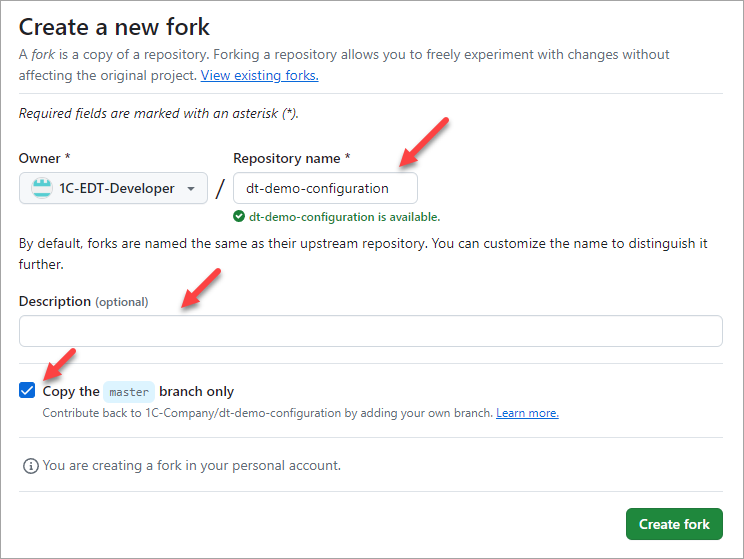The height and width of the screenshot is (559, 744).
Task: Click the info icon beside personal account note
Action: [x=30, y=466]
